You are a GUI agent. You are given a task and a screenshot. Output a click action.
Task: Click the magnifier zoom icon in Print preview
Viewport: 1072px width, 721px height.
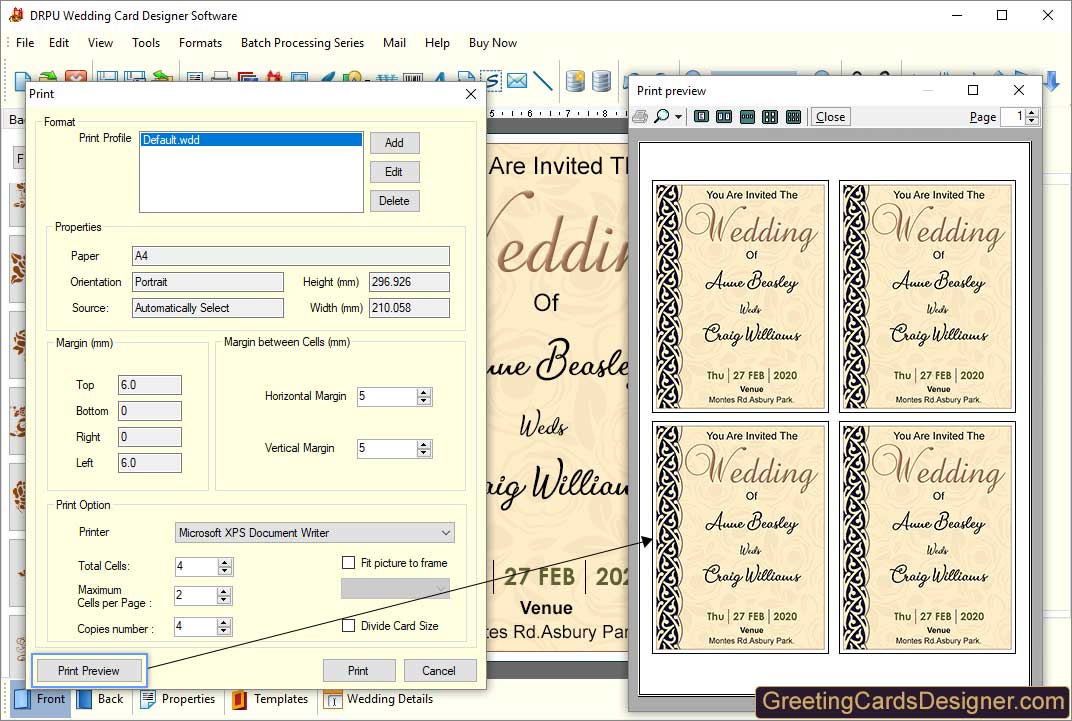point(661,116)
